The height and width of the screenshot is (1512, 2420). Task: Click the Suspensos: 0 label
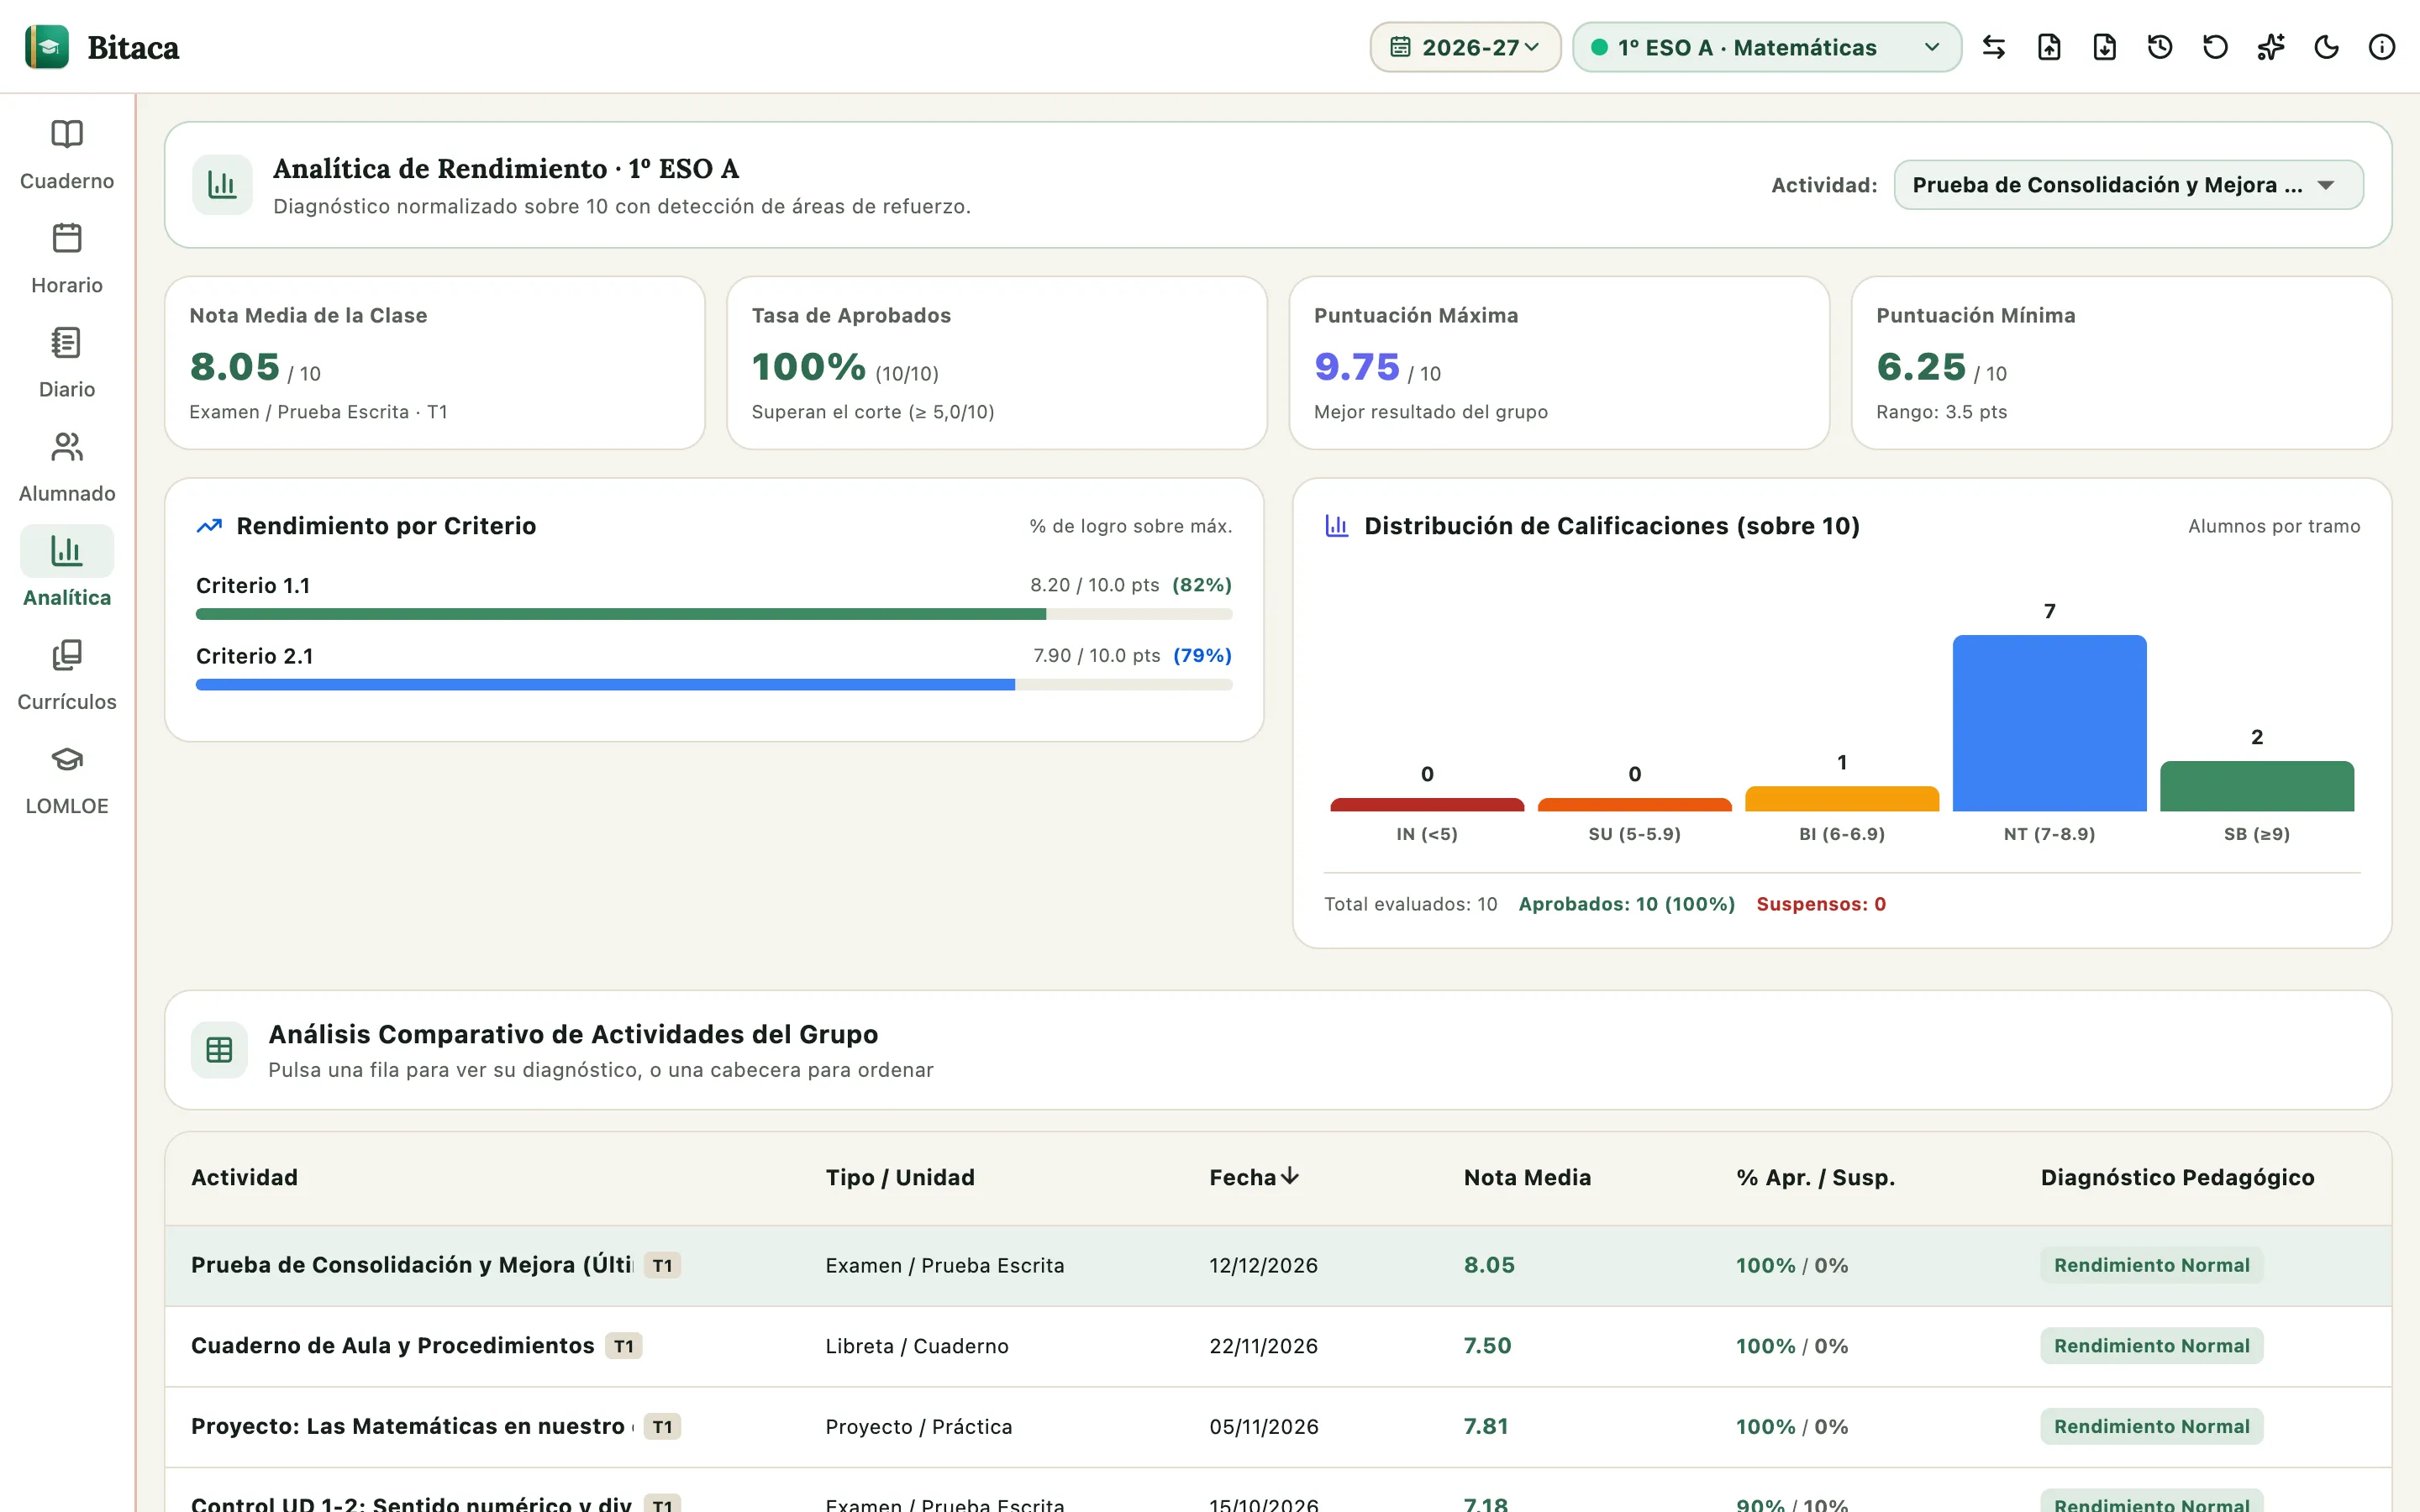click(x=1821, y=904)
